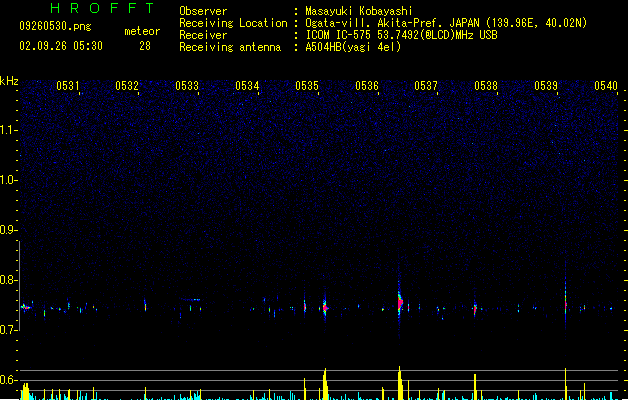Click the yellow intensity bar after 0535
The height and width of the screenshot is (400, 629).
(325, 384)
